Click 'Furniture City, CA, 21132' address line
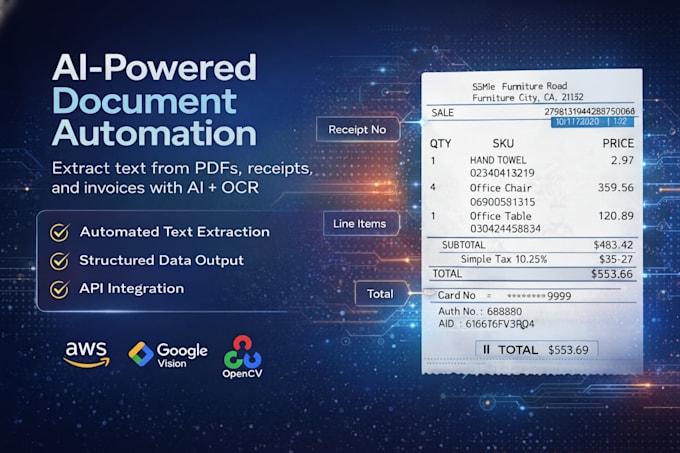This screenshot has height=453, width=680. coord(528,98)
